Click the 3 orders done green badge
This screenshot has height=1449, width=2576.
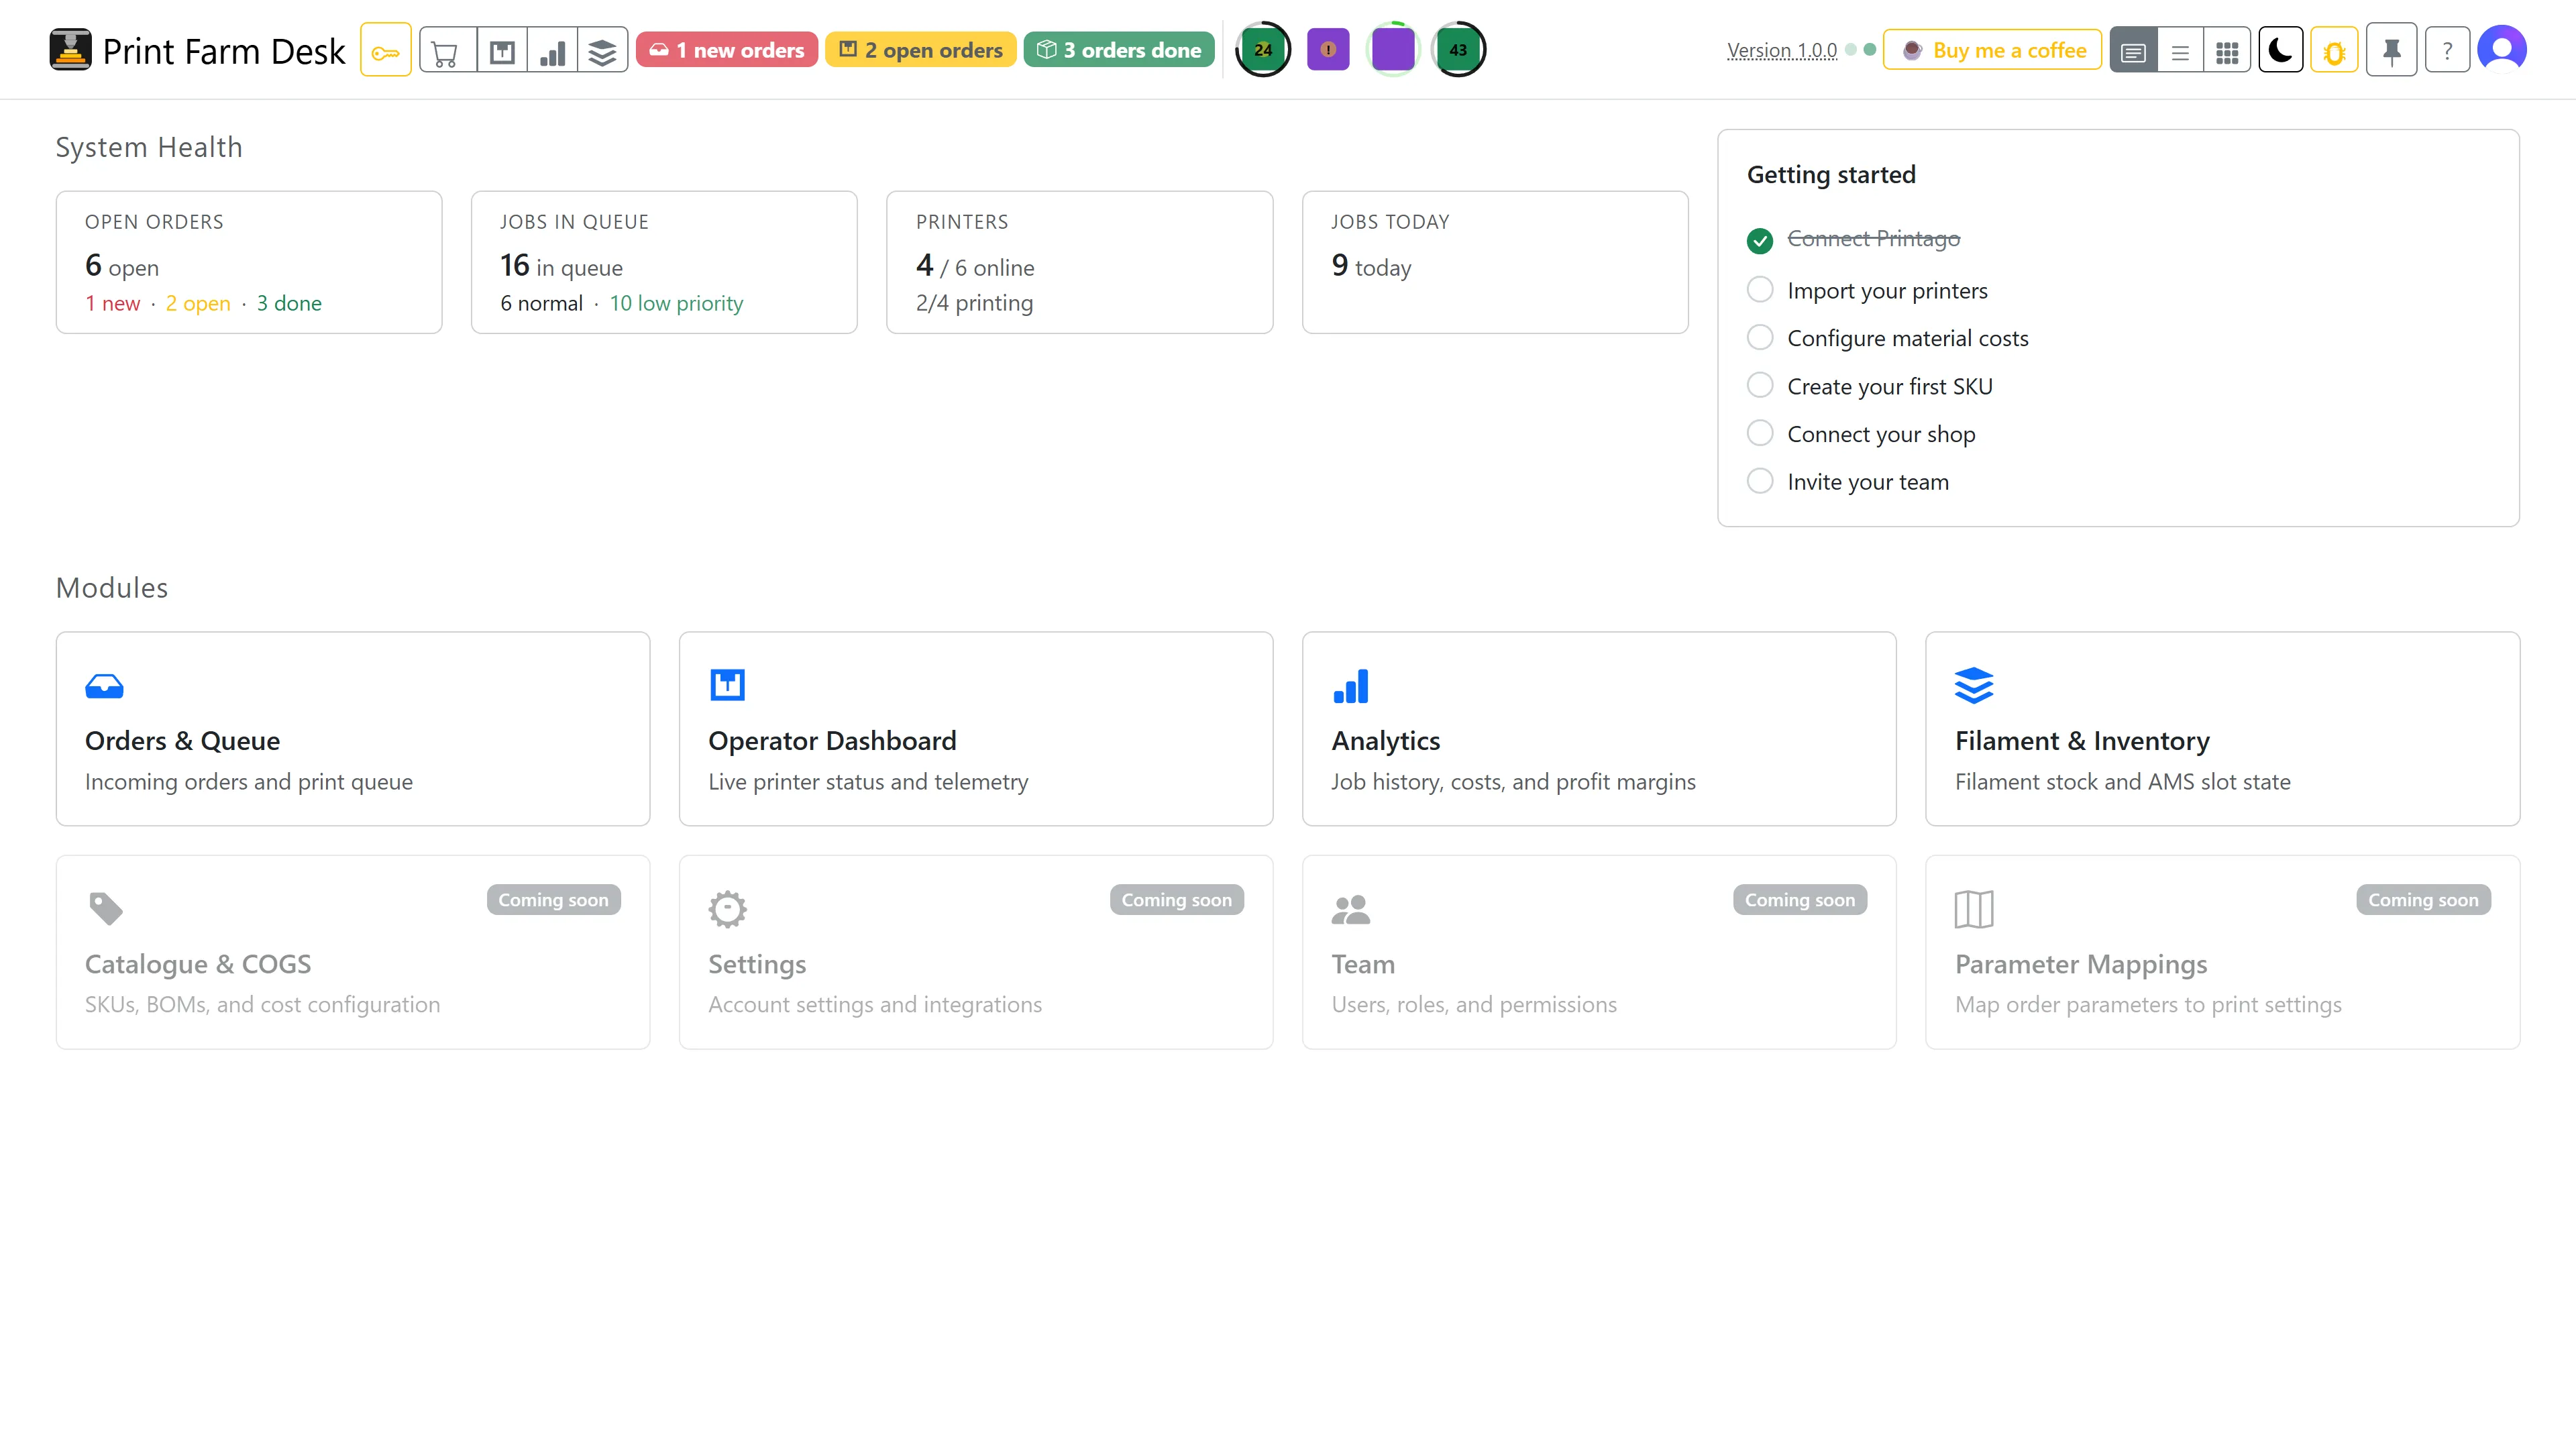[x=1119, y=50]
